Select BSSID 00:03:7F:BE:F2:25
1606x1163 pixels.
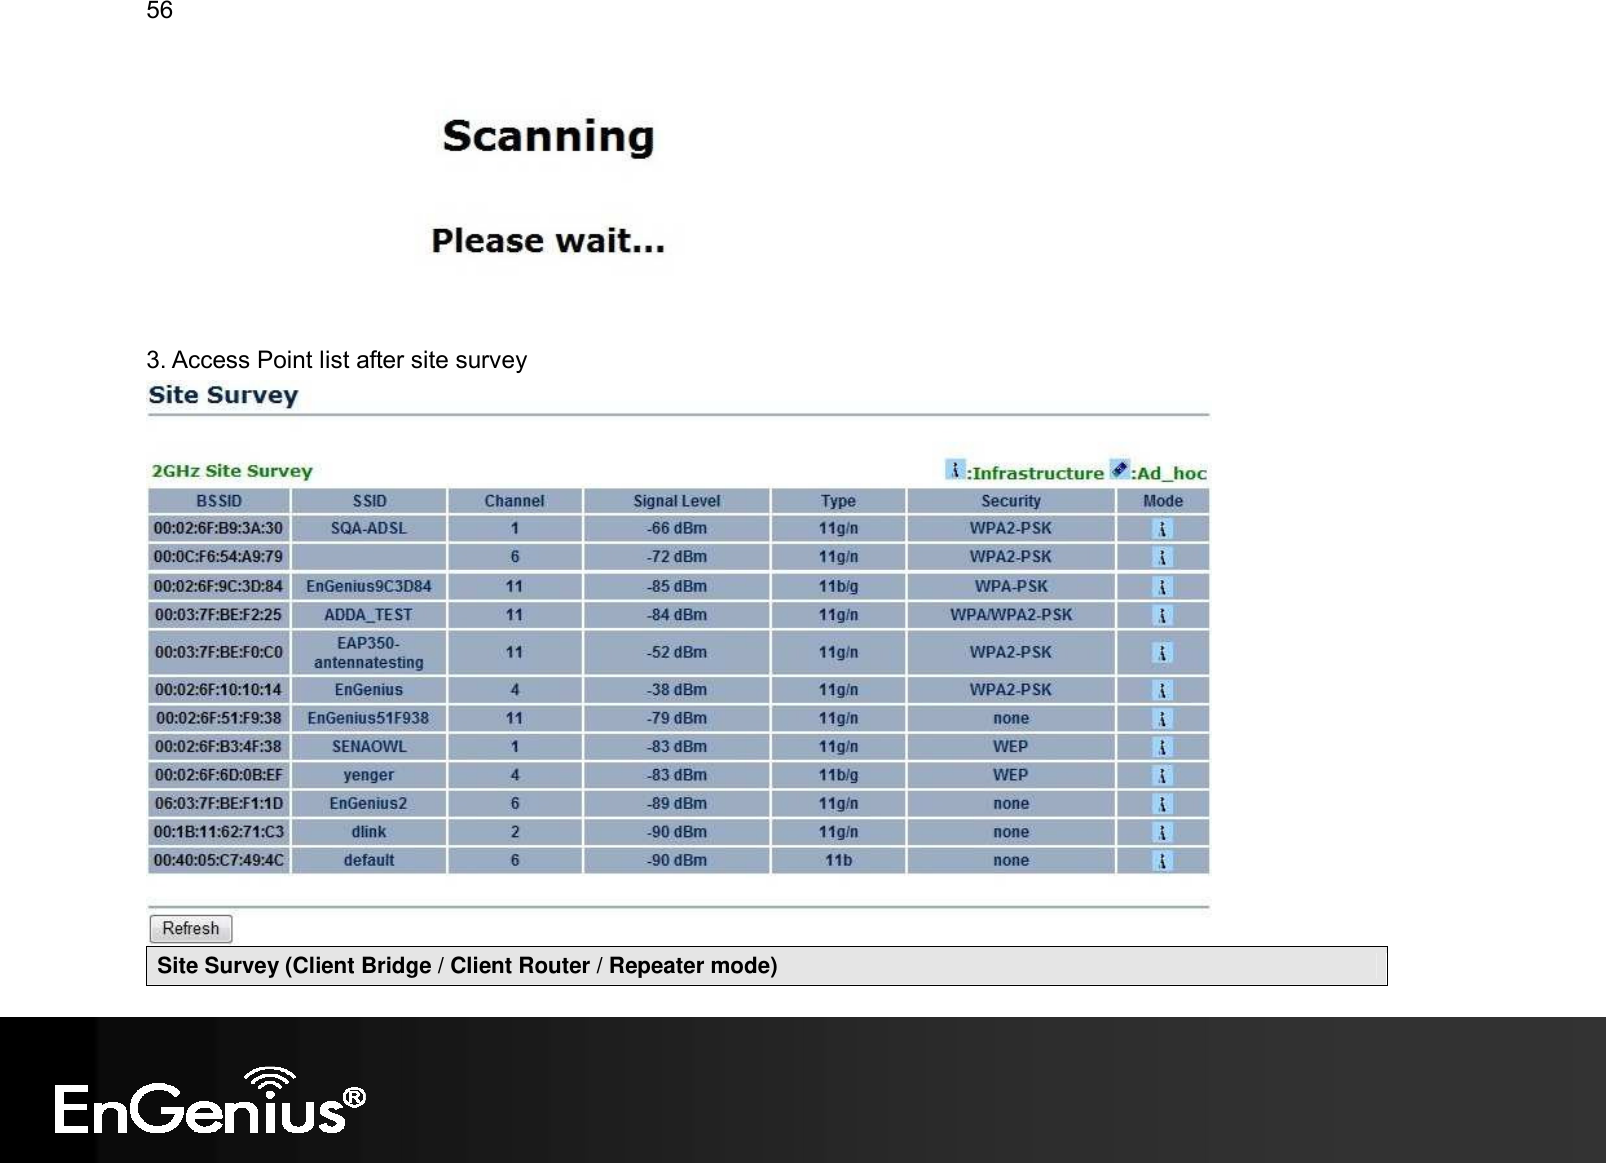click(218, 615)
